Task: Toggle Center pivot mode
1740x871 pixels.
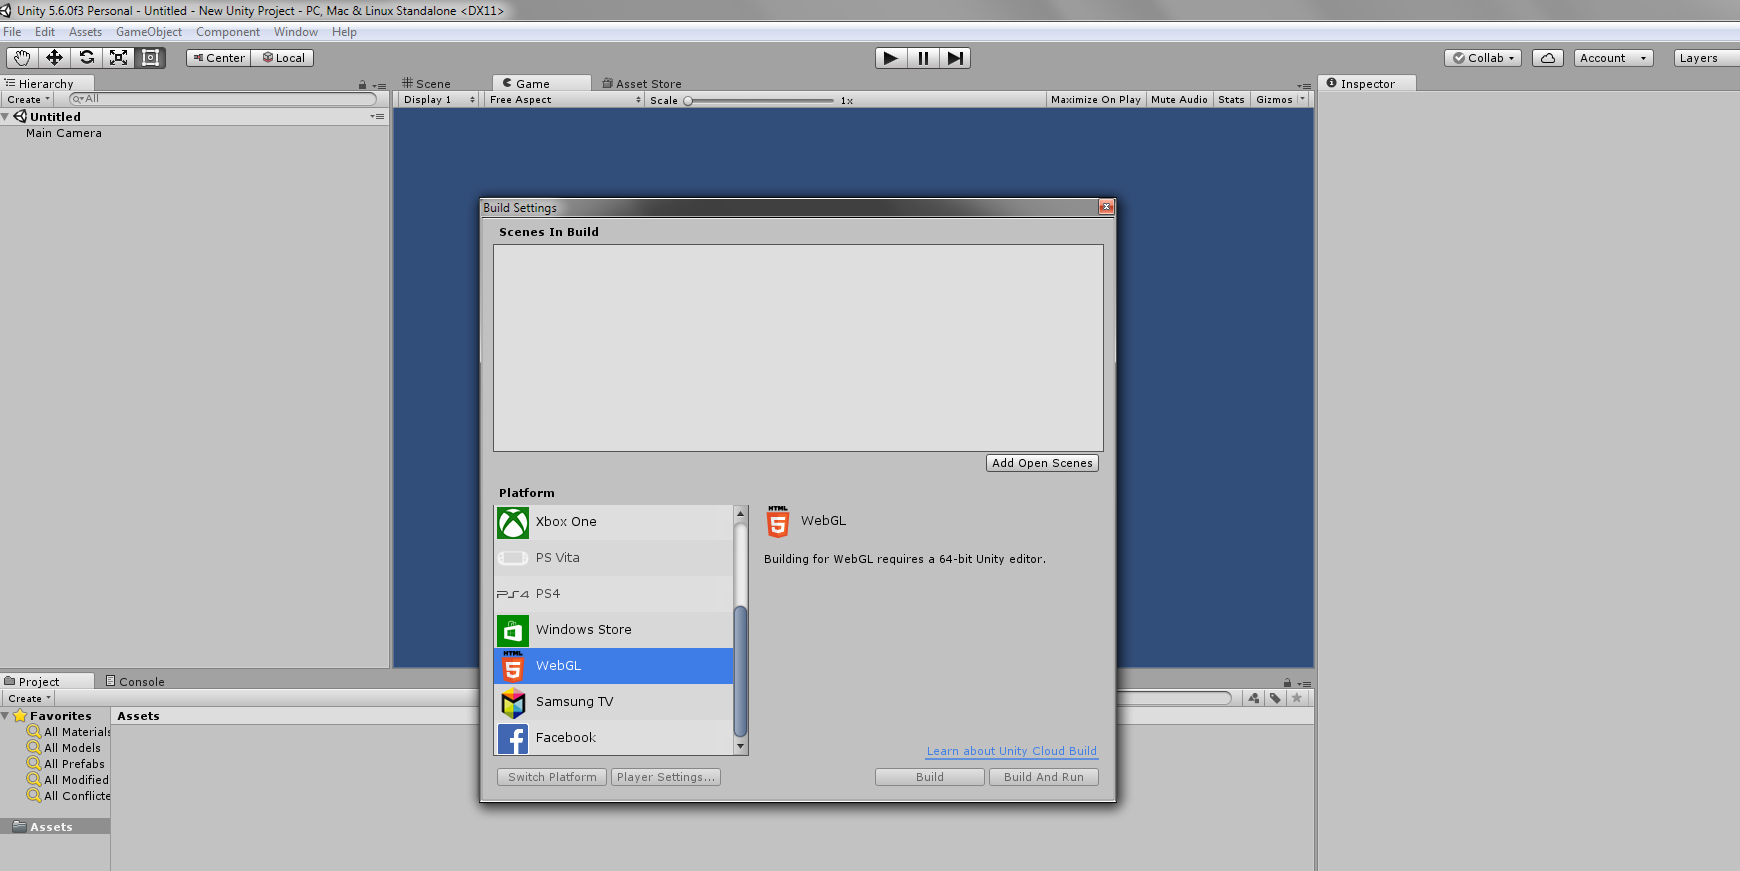Action: (x=218, y=58)
